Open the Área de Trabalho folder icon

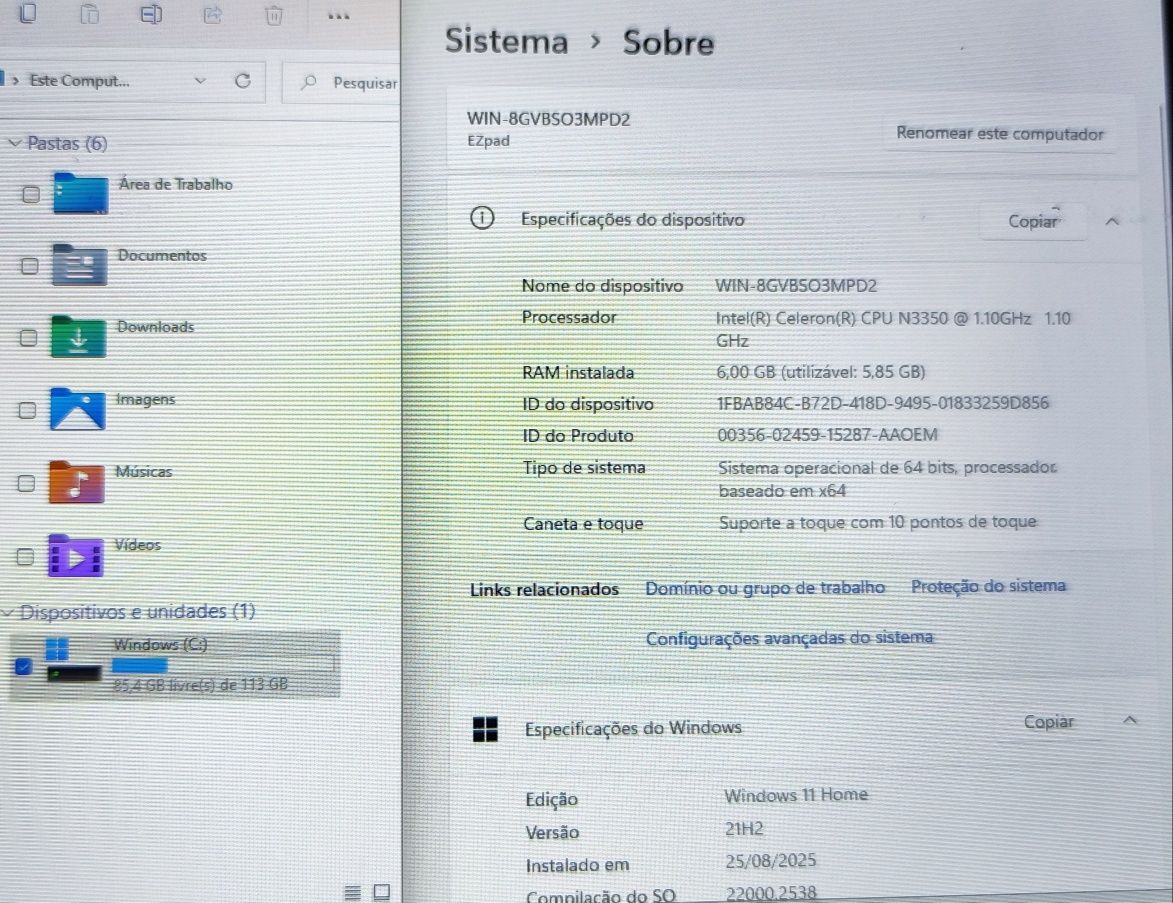[81, 193]
